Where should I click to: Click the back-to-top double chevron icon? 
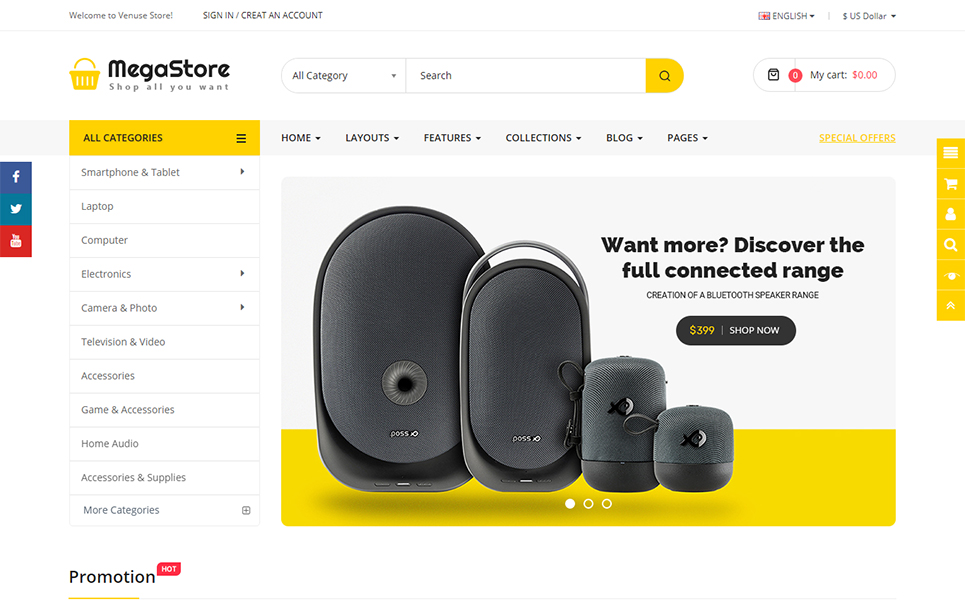click(951, 306)
